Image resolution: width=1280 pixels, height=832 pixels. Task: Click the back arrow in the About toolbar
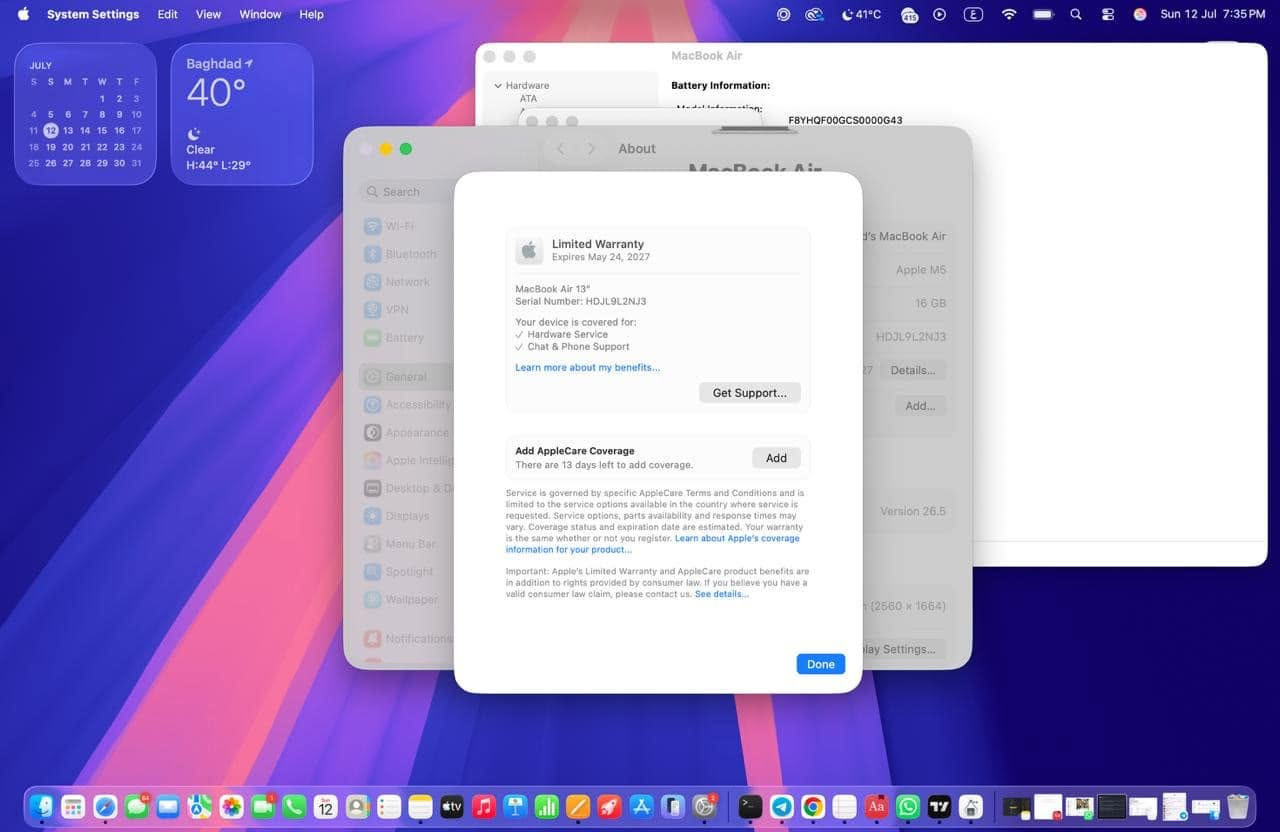pyautogui.click(x=560, y=149)
